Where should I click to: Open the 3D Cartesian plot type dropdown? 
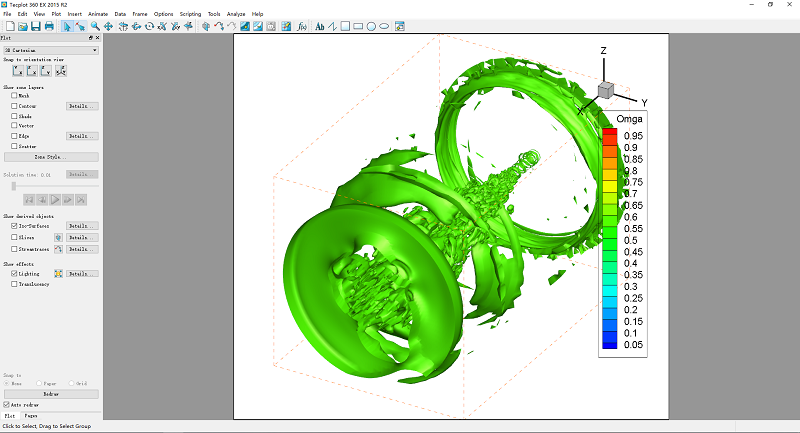pyautogui.click(x=50, y=49)
